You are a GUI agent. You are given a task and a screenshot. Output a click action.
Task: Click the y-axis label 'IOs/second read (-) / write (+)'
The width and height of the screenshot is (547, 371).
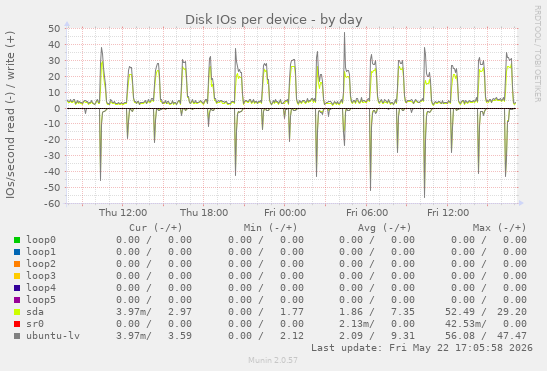click(x=10, y=115)
